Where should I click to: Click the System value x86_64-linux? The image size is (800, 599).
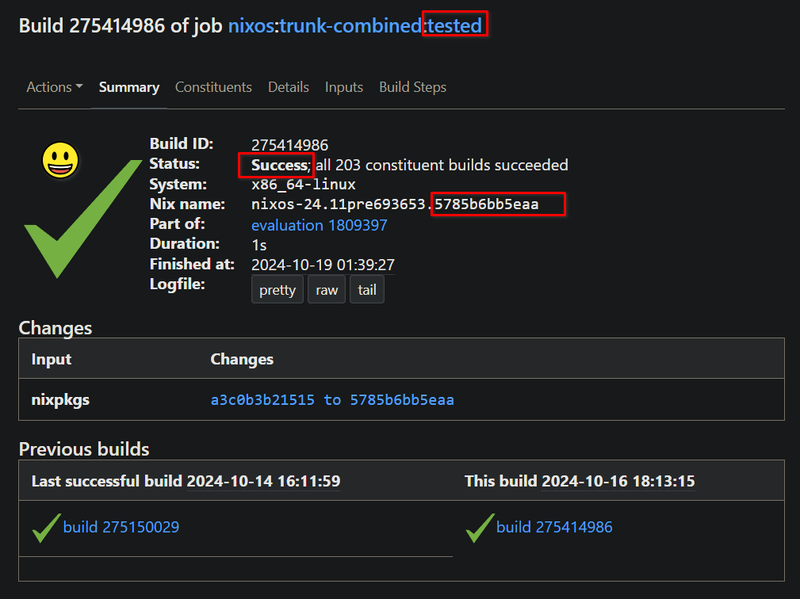point(304,184)
